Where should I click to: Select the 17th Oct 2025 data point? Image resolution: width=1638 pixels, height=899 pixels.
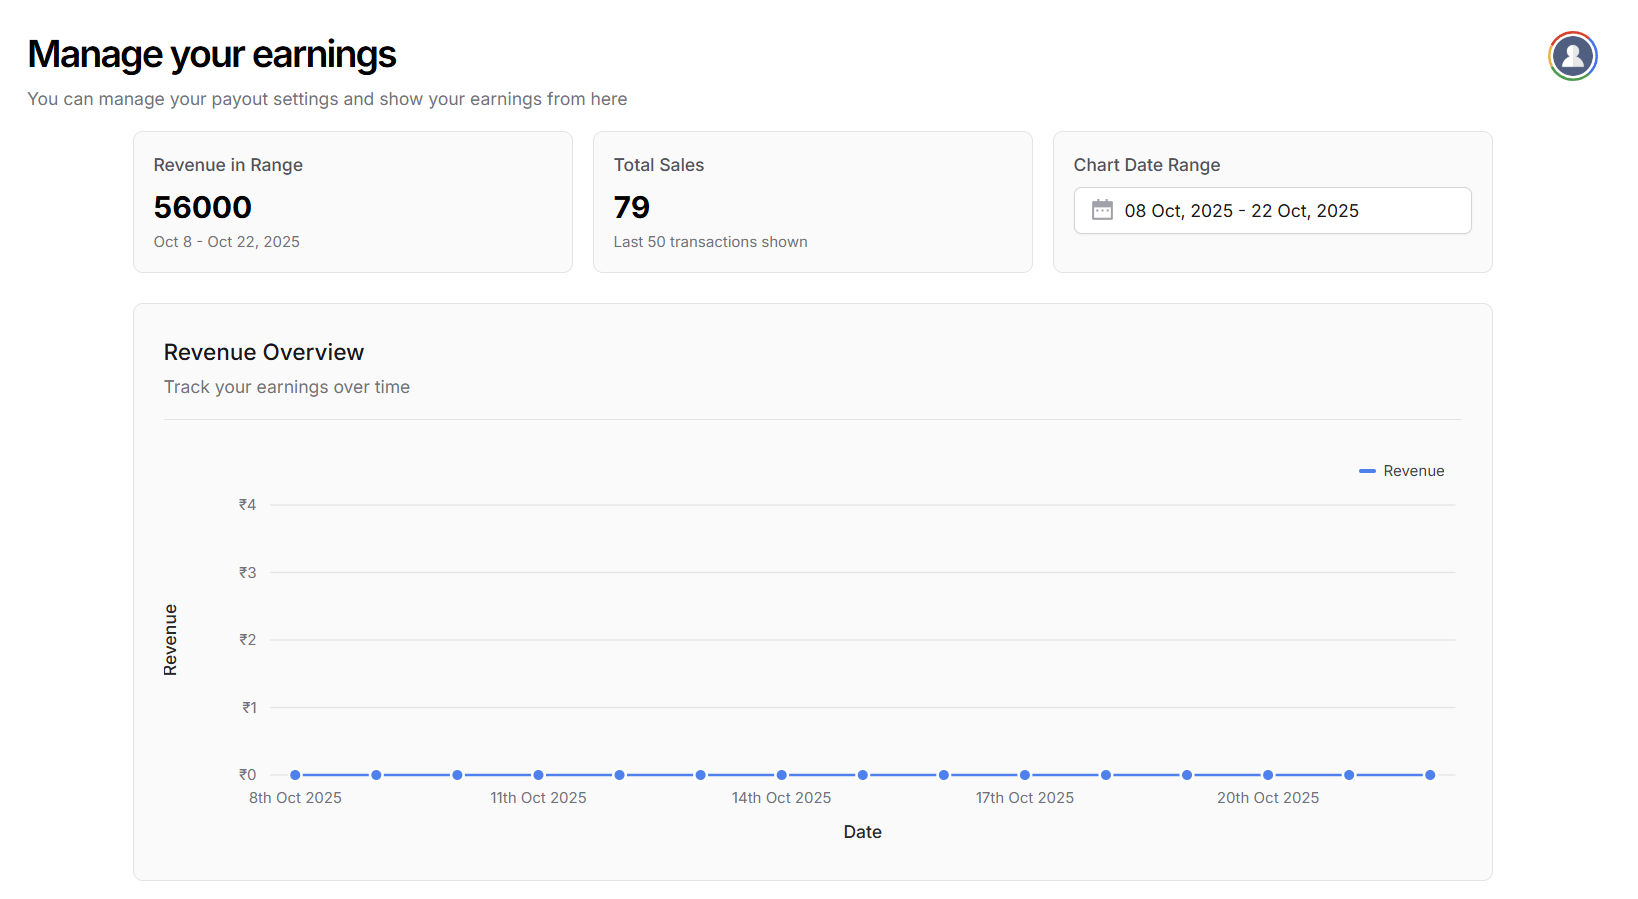coord(1025,775)
